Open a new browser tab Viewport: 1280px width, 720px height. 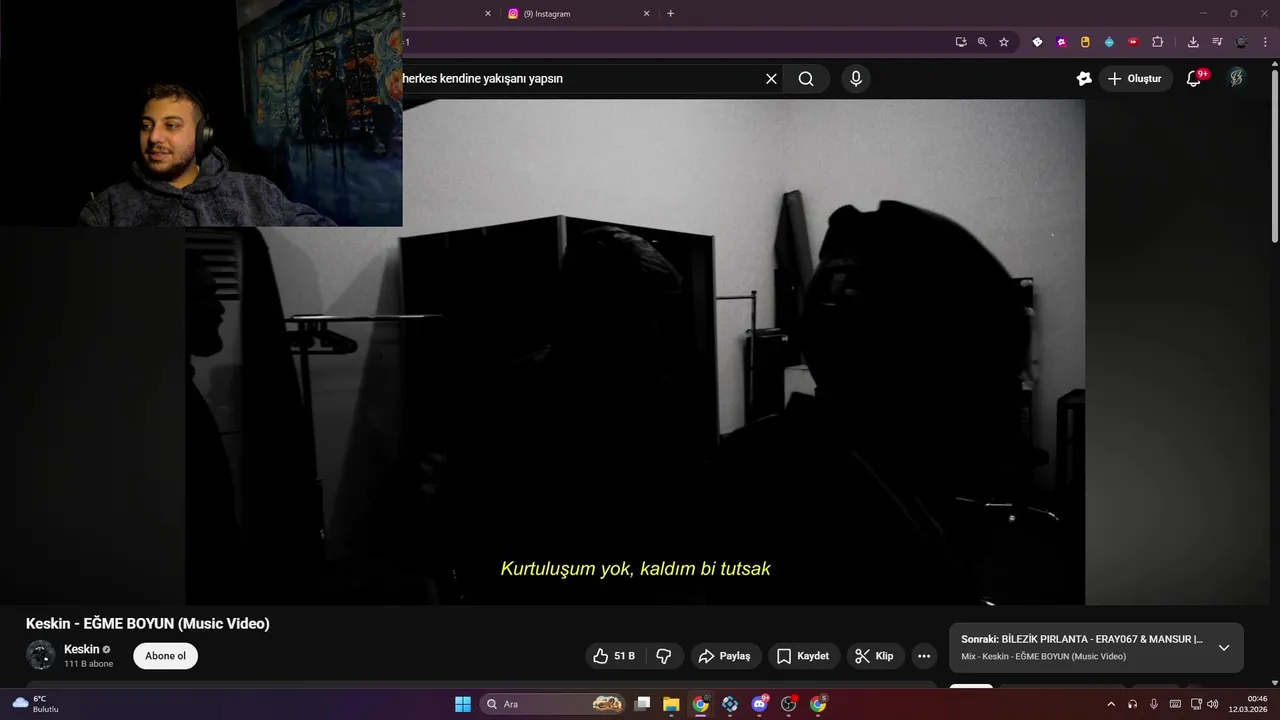(x=670, y=14)
